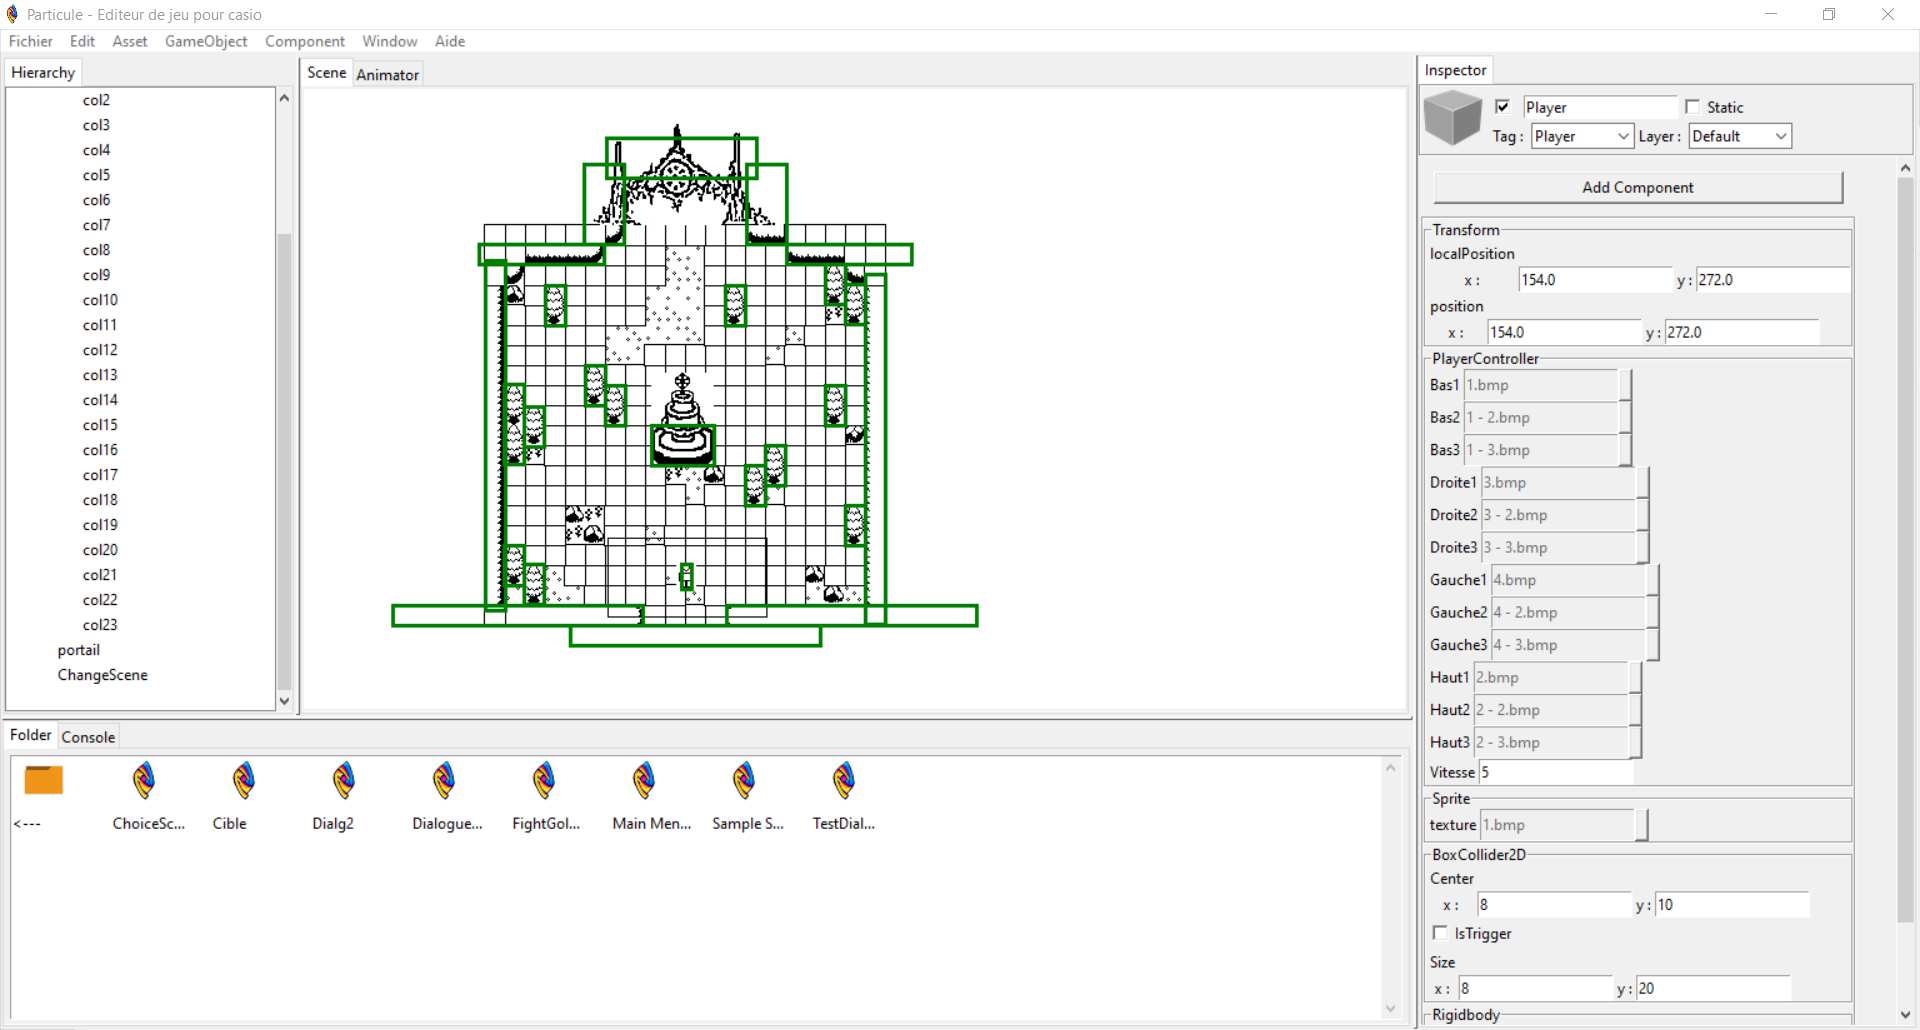Switch to the Scene tab
Viewport: 1920px width, 1030px height.
[327, 73]
